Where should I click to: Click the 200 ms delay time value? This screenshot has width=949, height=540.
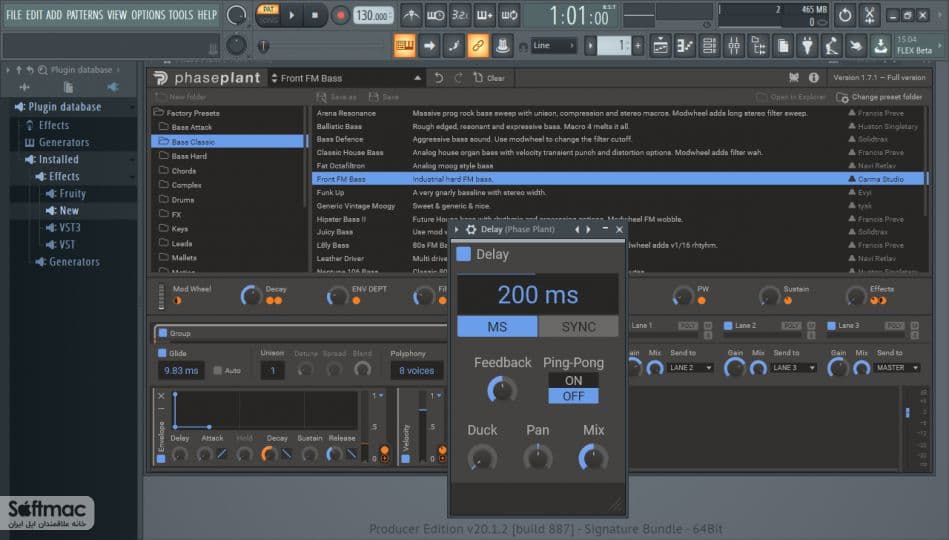pyautogui.click(x=537, y=295)
